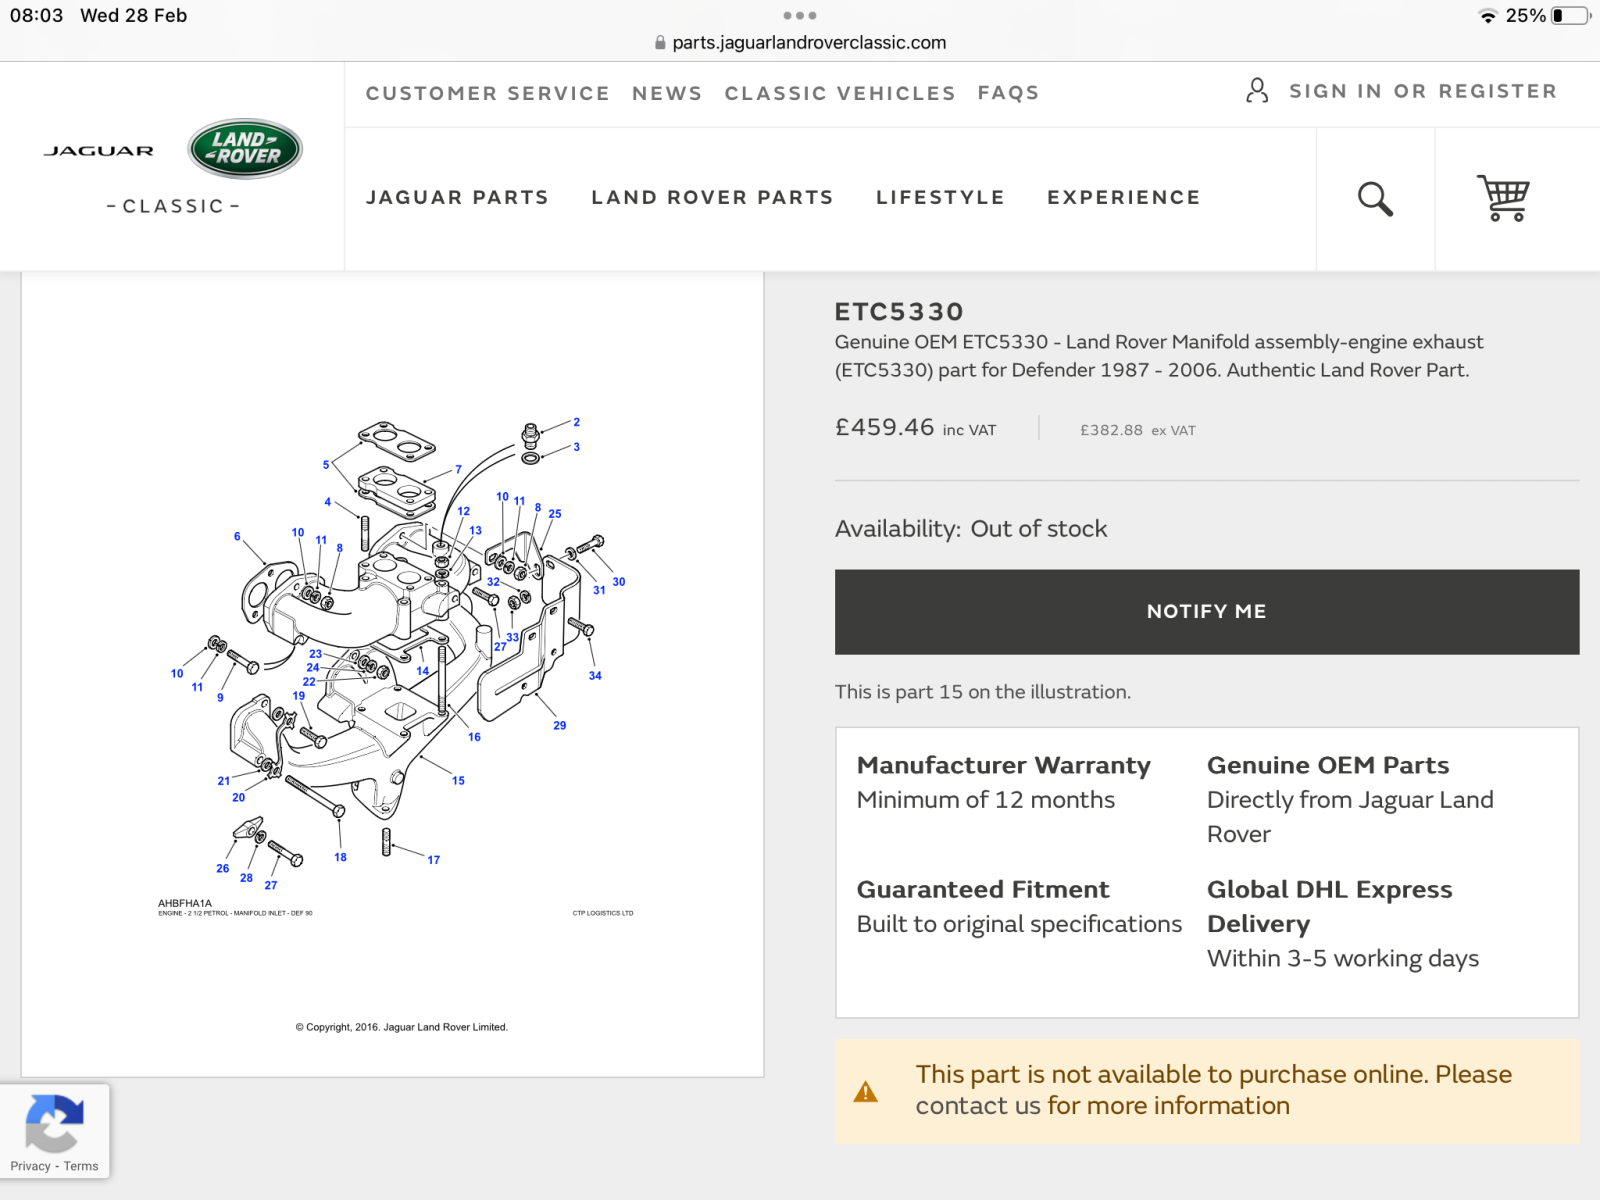Click the Guaranteed Fitment heading
The image size is (1600, 1200).
coord(983,889)
